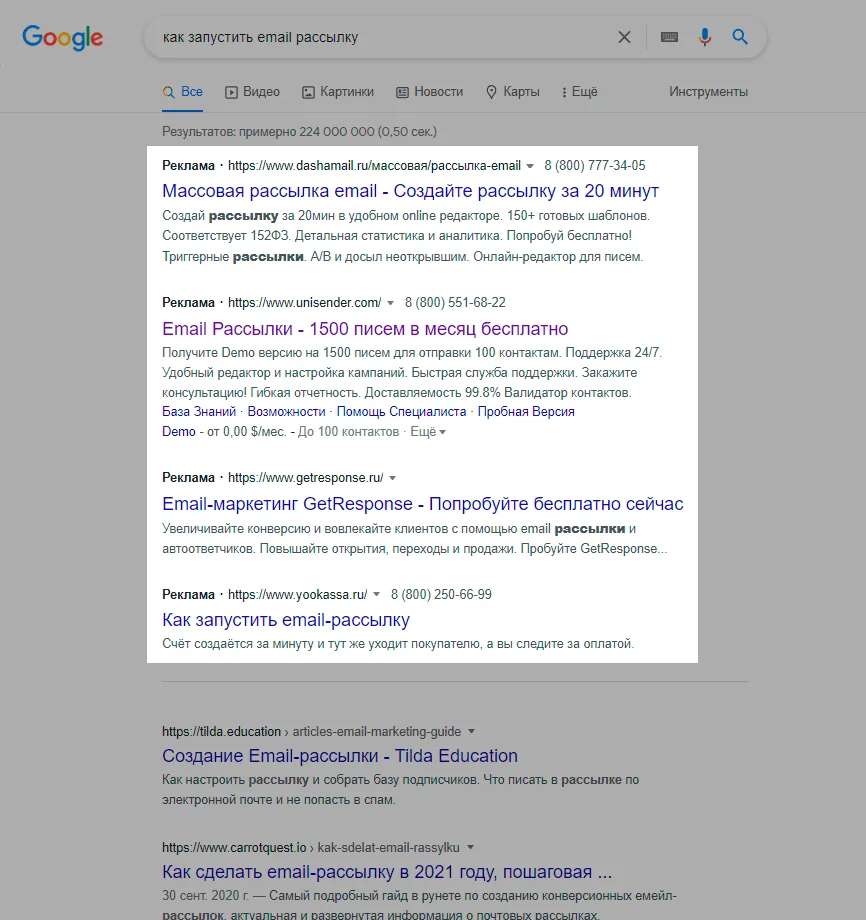The height and width of the screenshot is (920, 866).
Task: Open the dropdown arrow beside getresponse.ru URL
Action: (x=393, y=478)
